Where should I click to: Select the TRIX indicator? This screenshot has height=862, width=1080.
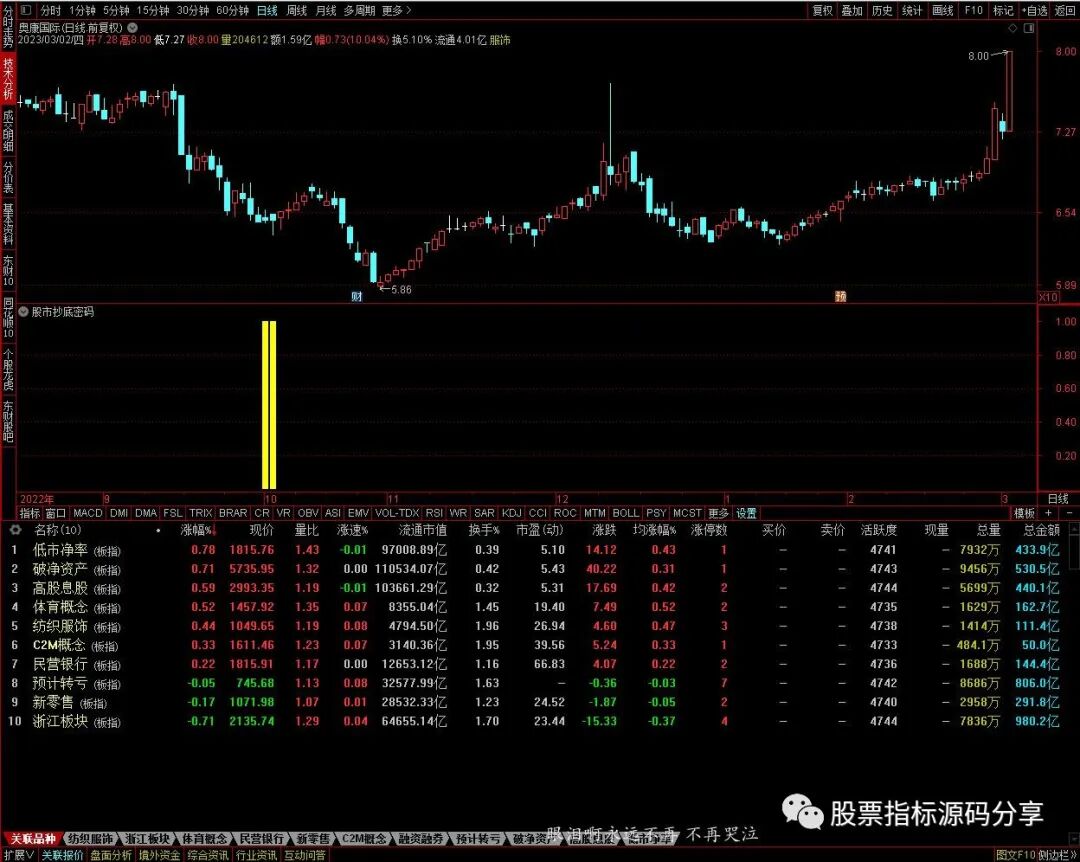point(200,513)
